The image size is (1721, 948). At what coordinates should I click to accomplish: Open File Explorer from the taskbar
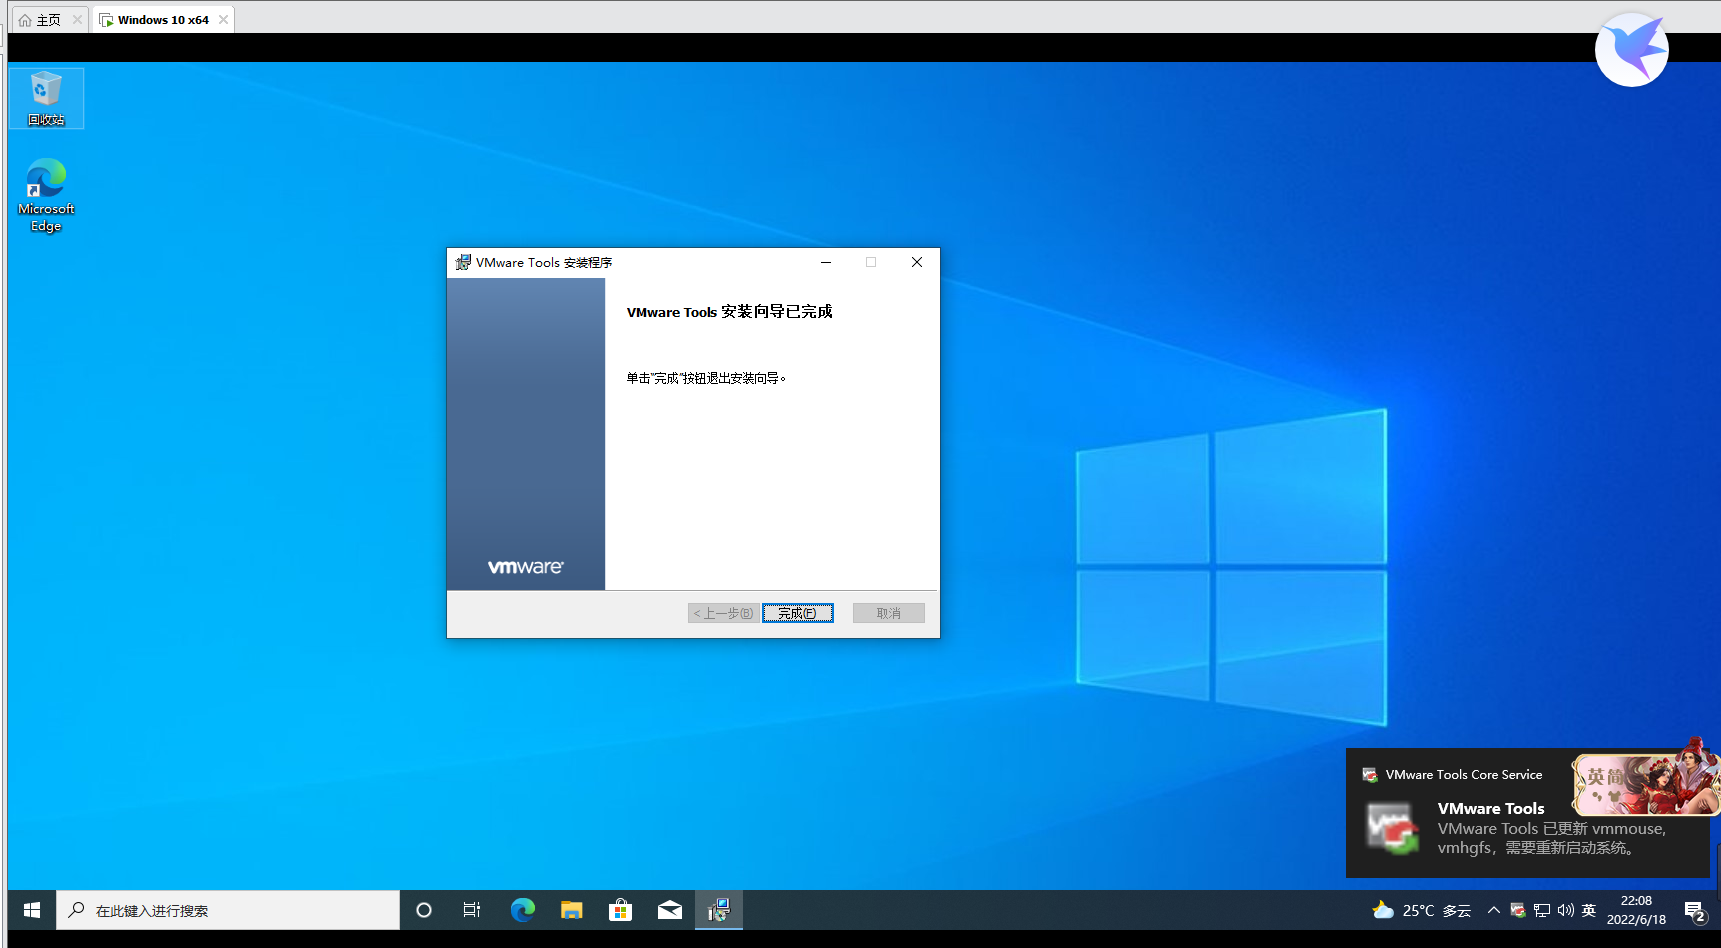point(571,910)
